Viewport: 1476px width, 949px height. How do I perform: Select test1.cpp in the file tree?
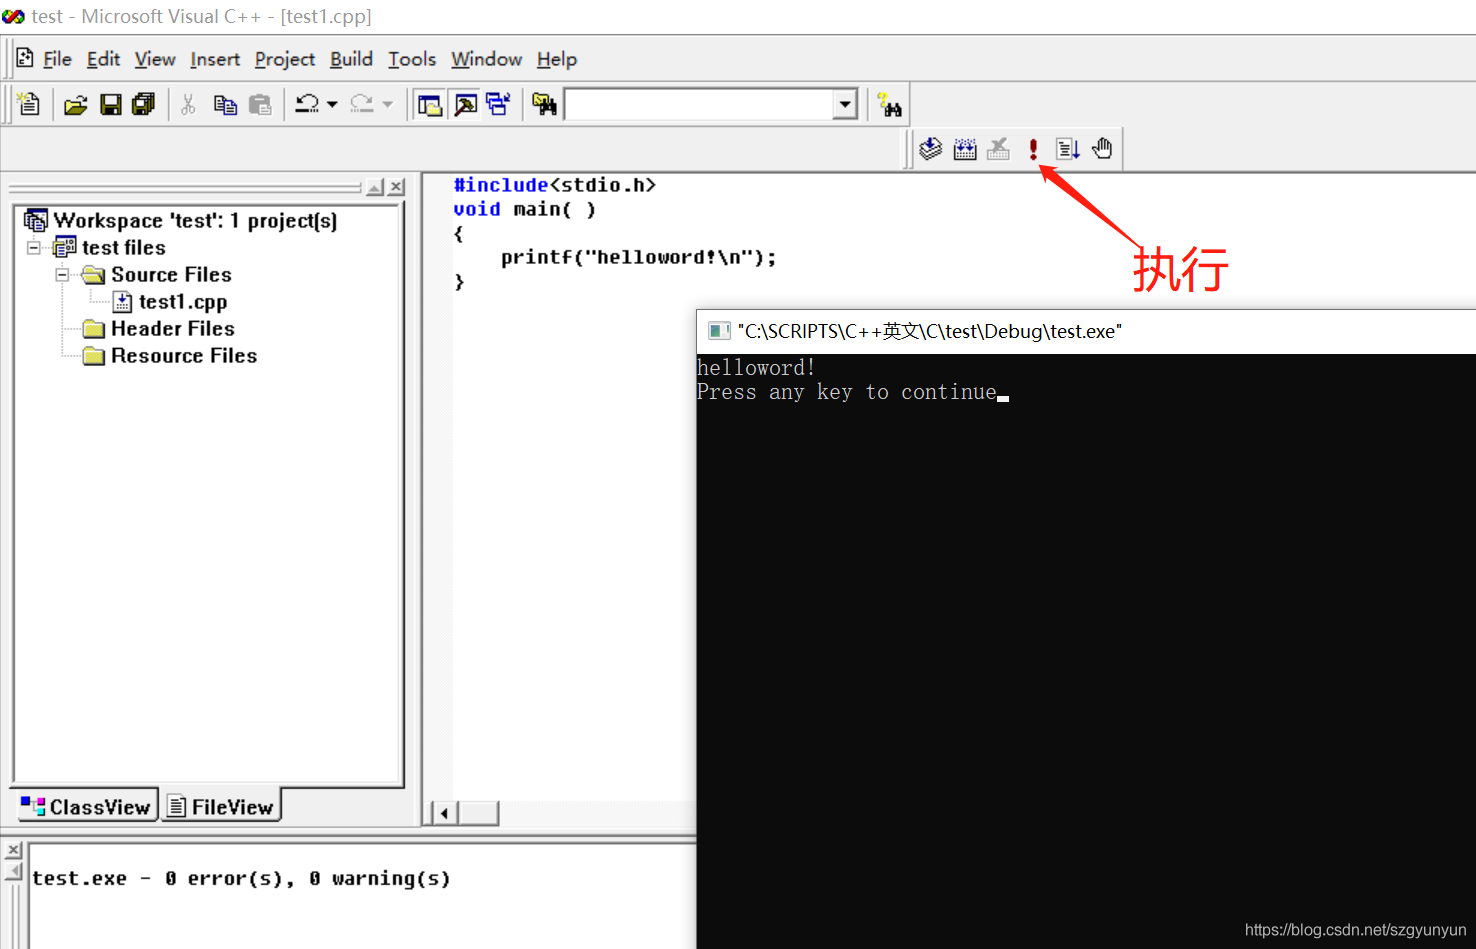tap(183, 301)
